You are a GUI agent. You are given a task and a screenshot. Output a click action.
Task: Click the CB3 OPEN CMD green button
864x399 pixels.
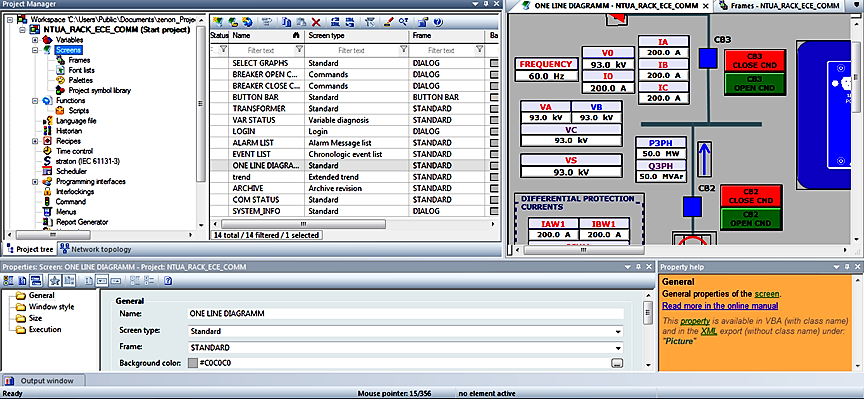(x=754, y=83)
